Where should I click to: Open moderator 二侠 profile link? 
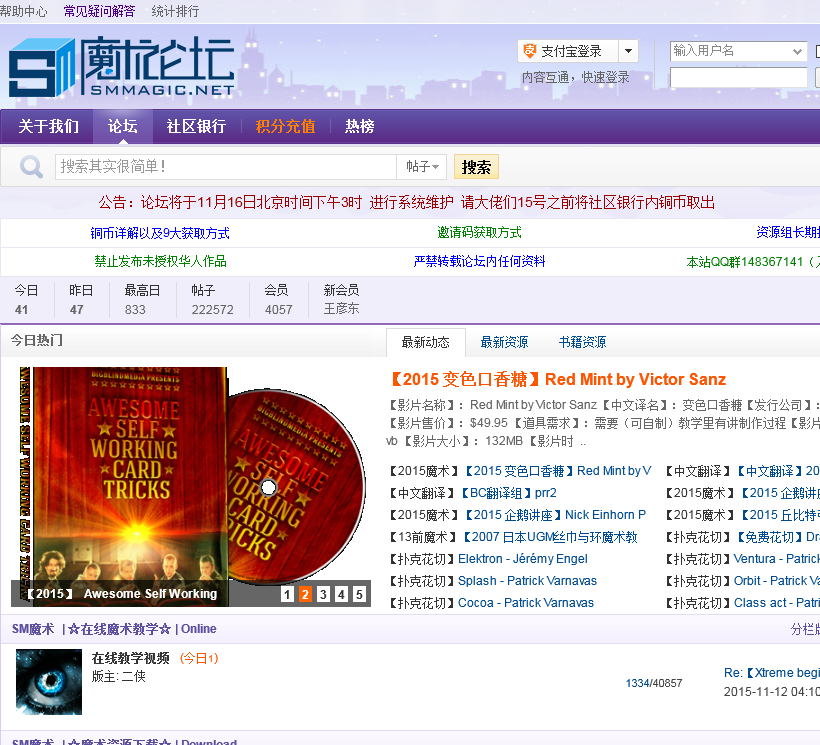[x=134, y=677]
